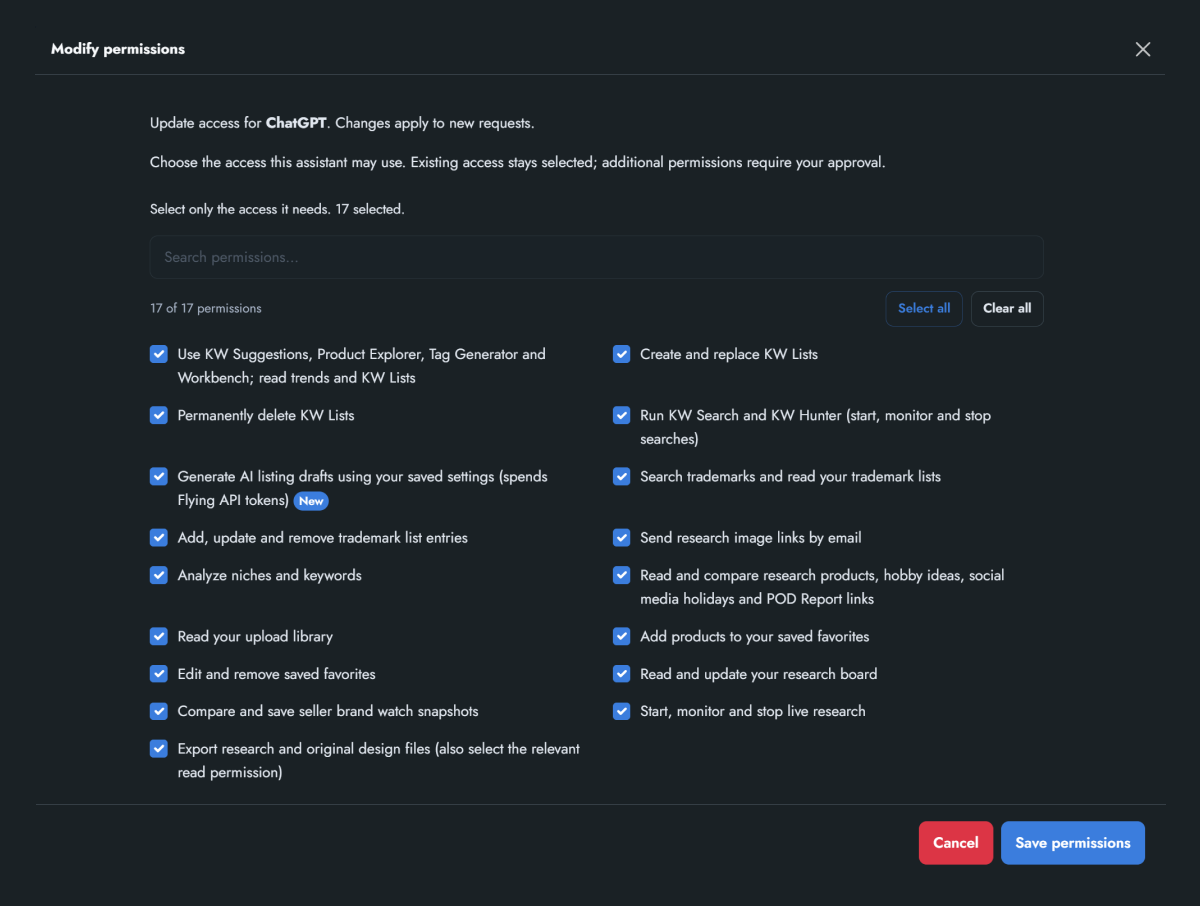This screenshot has height=906, width=1200.
Task: Toggle Permanently delete KW Lists checkbox
Action: 158,415
